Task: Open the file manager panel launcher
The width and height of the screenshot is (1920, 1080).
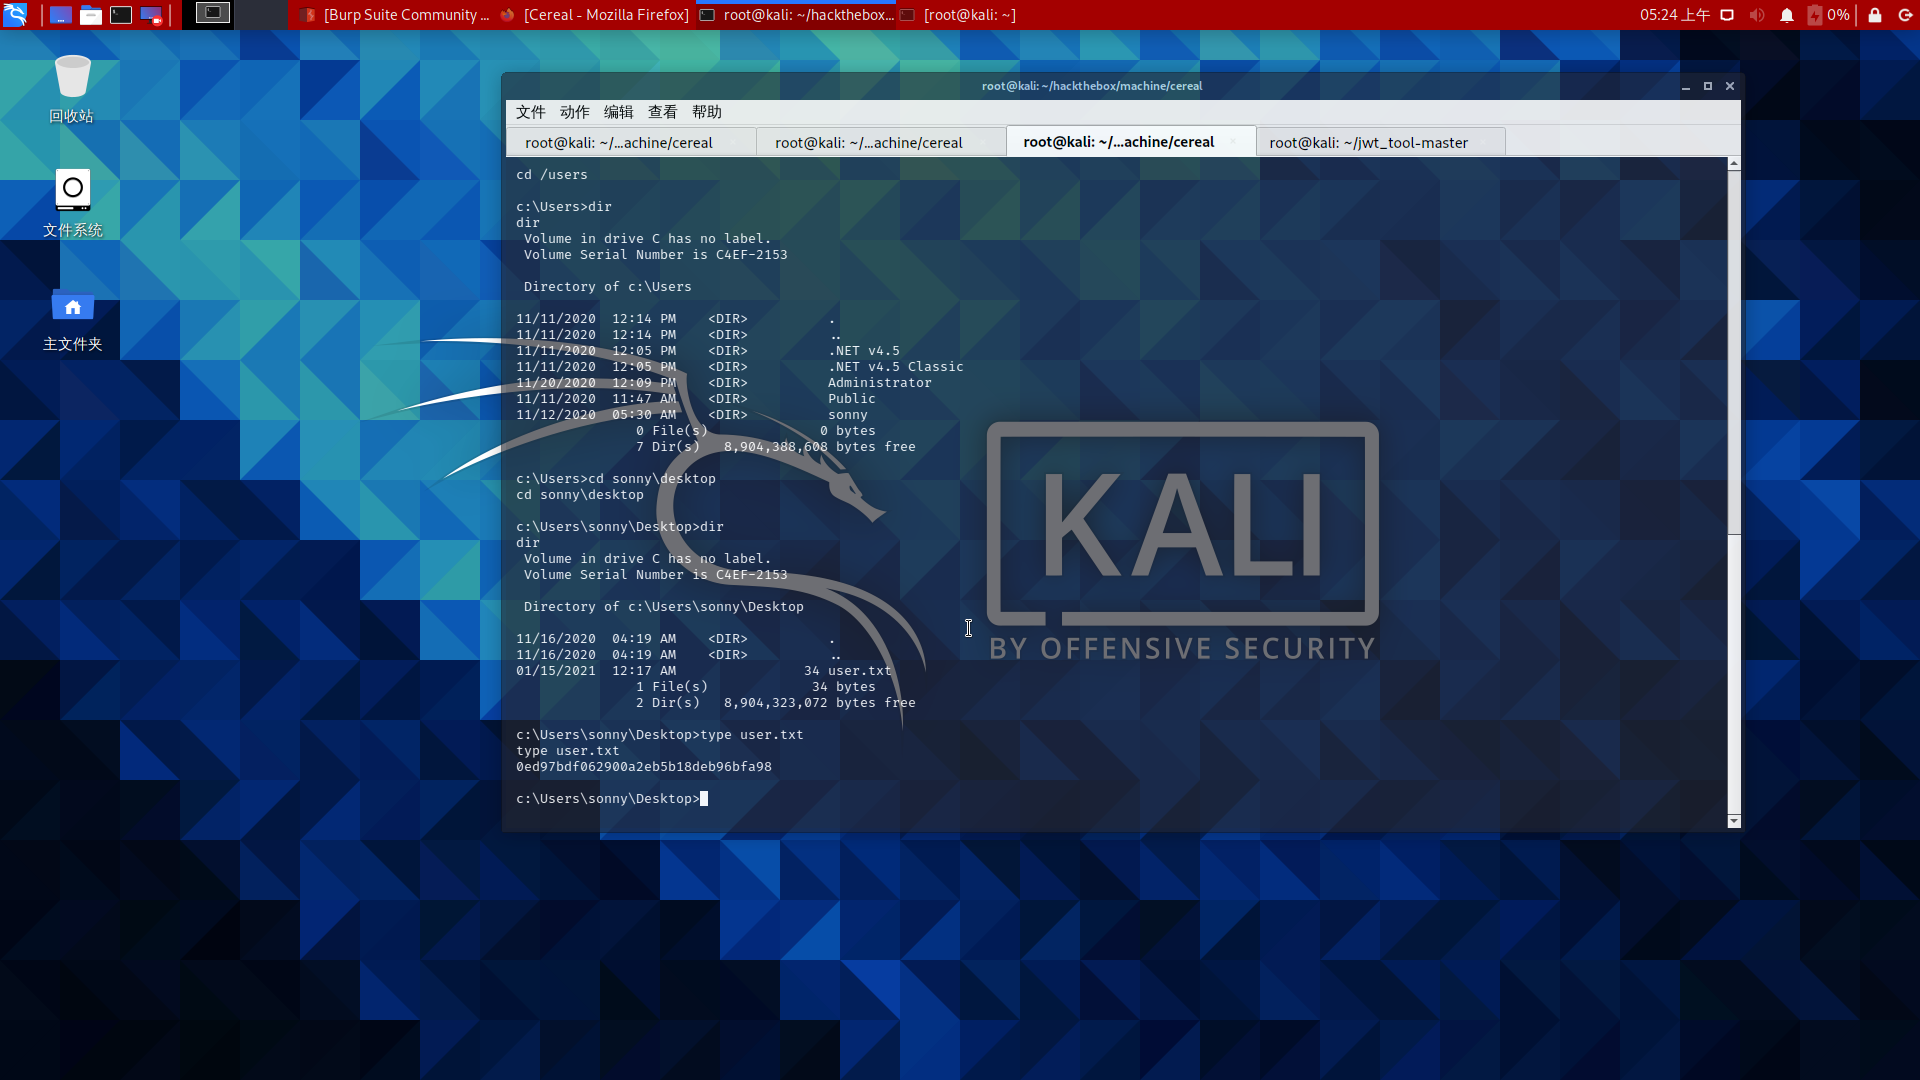Action: pyautogui.click(x=91, y=14)
